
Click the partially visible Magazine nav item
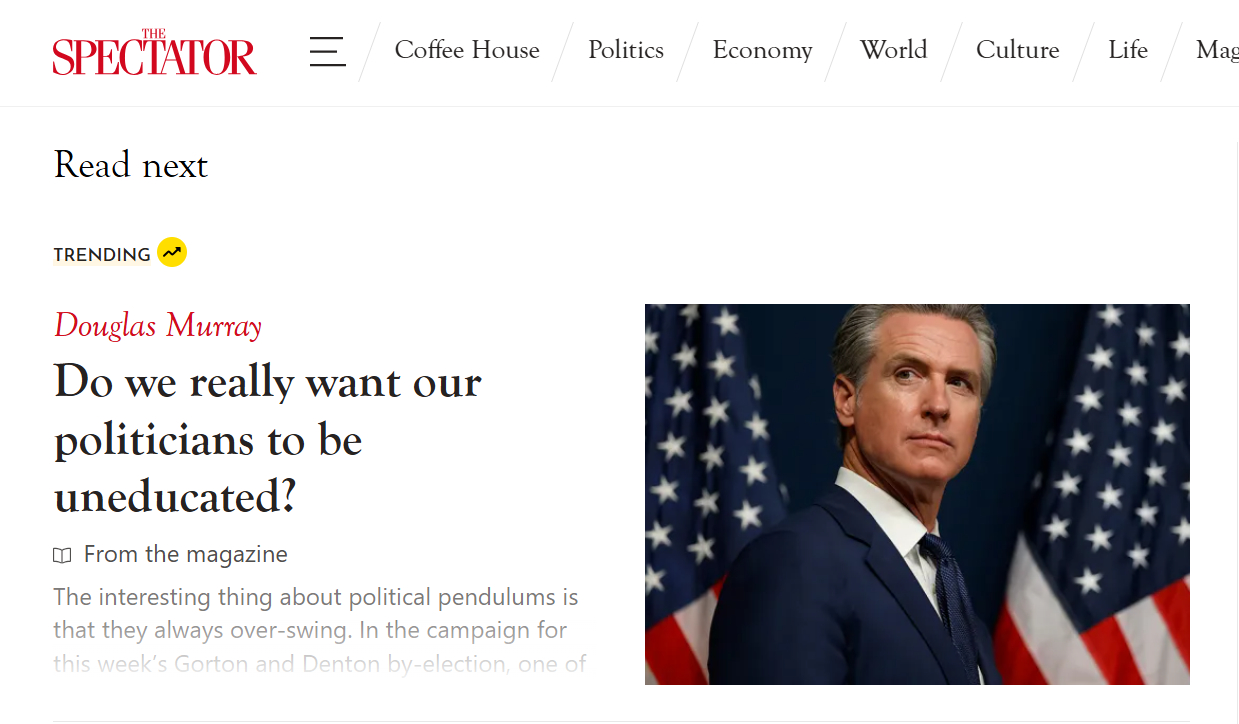(1217, 50)
